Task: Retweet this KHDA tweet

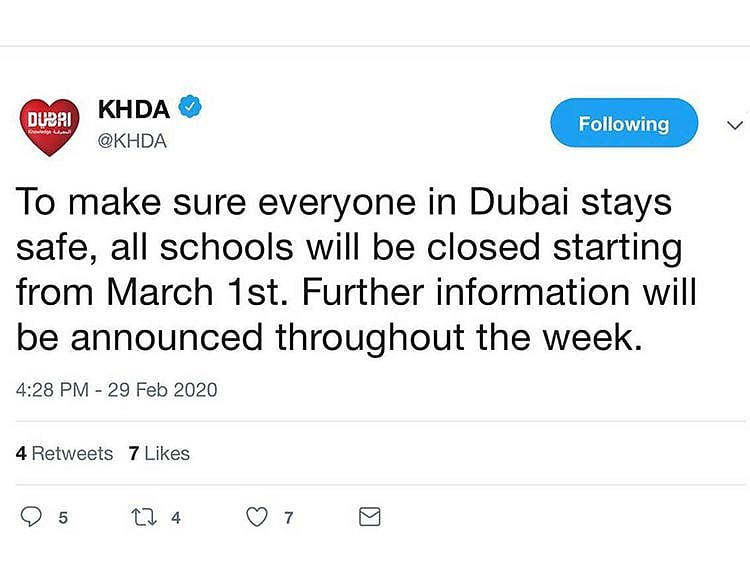Action: tap(145, 517)
